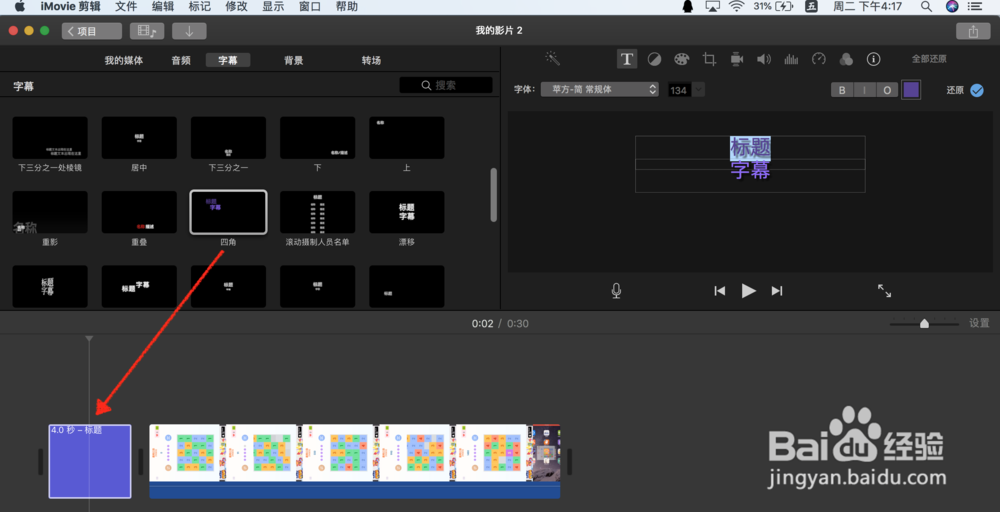Click 标题 text in preview viewer
The width and height of the screenshot is (1000, 512).
coord(751,148)
